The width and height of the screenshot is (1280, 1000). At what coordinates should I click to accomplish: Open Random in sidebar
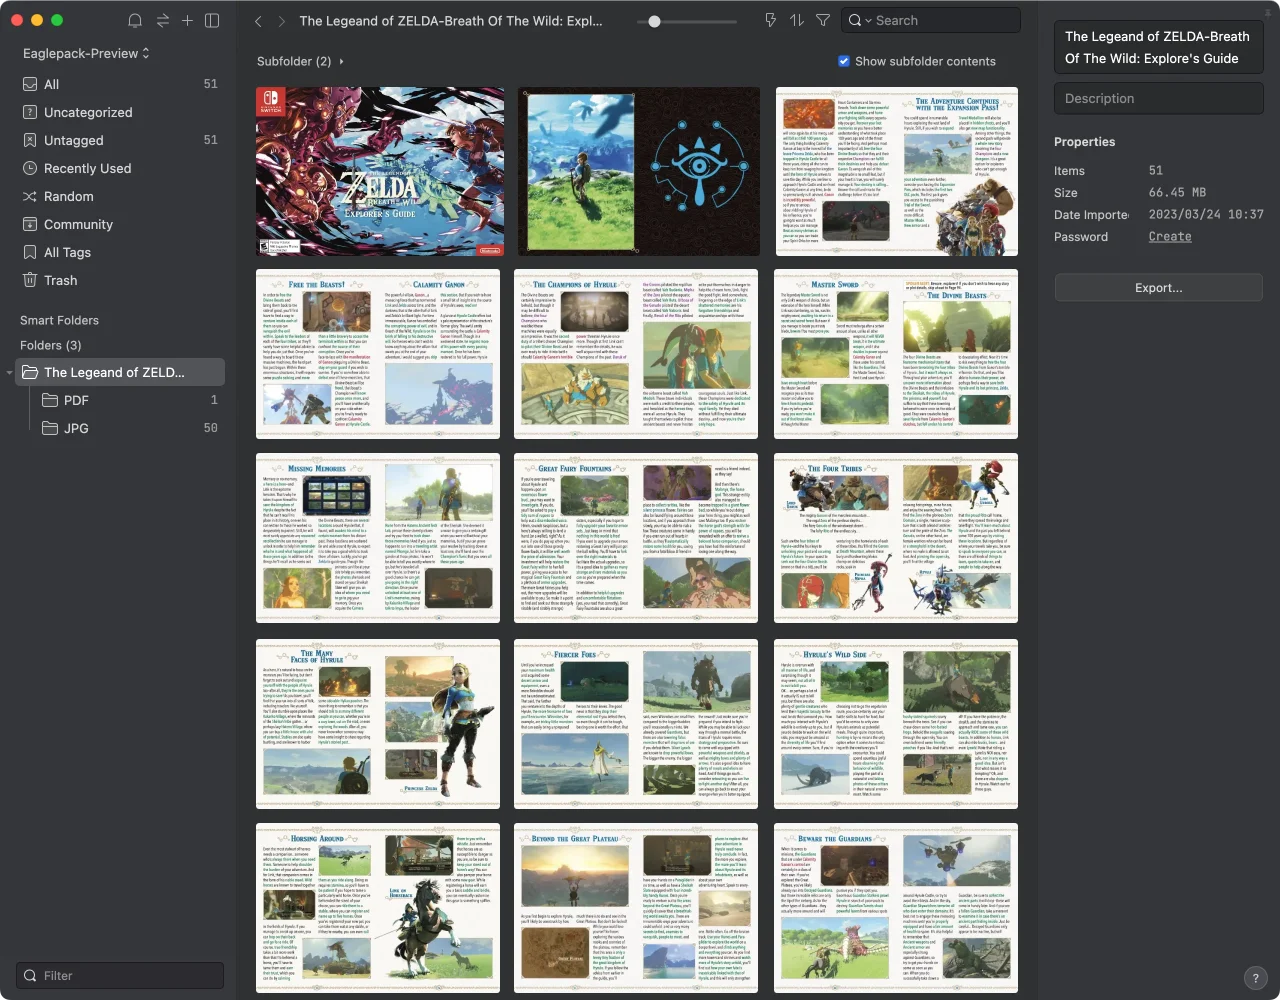(120, 196)
